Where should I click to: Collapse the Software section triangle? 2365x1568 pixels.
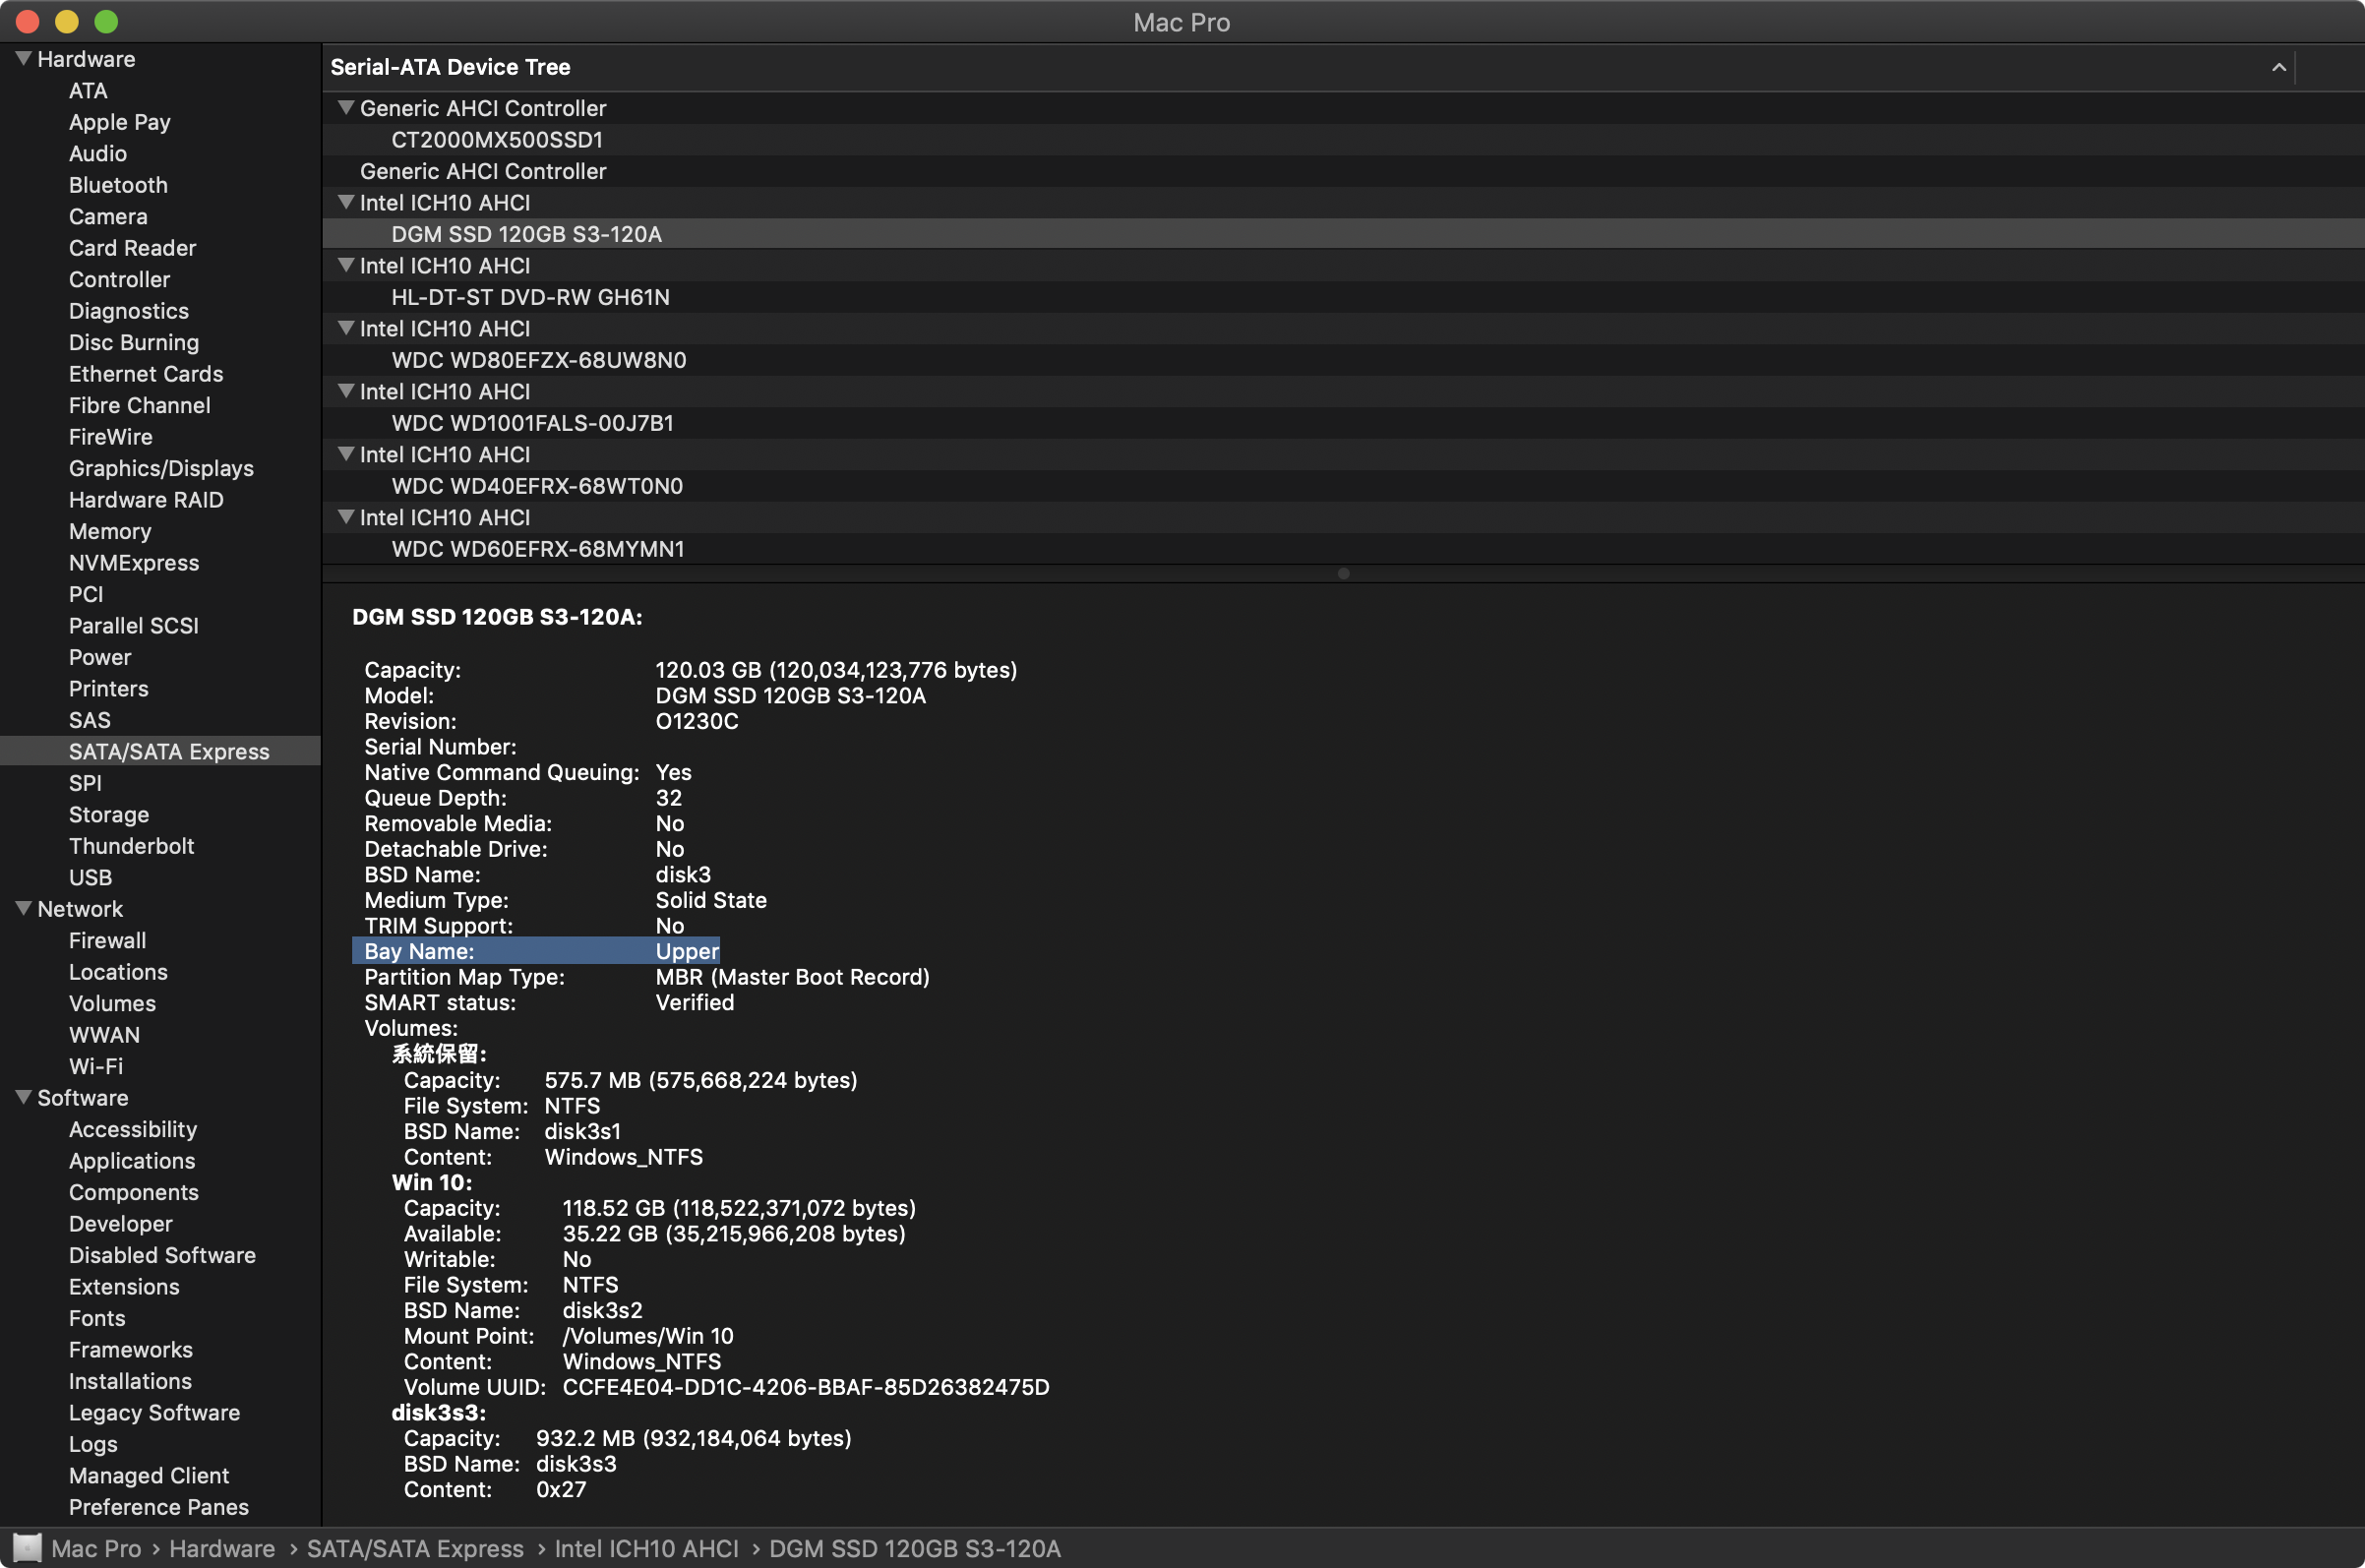pyautogui.click(x=24, y=1097)
